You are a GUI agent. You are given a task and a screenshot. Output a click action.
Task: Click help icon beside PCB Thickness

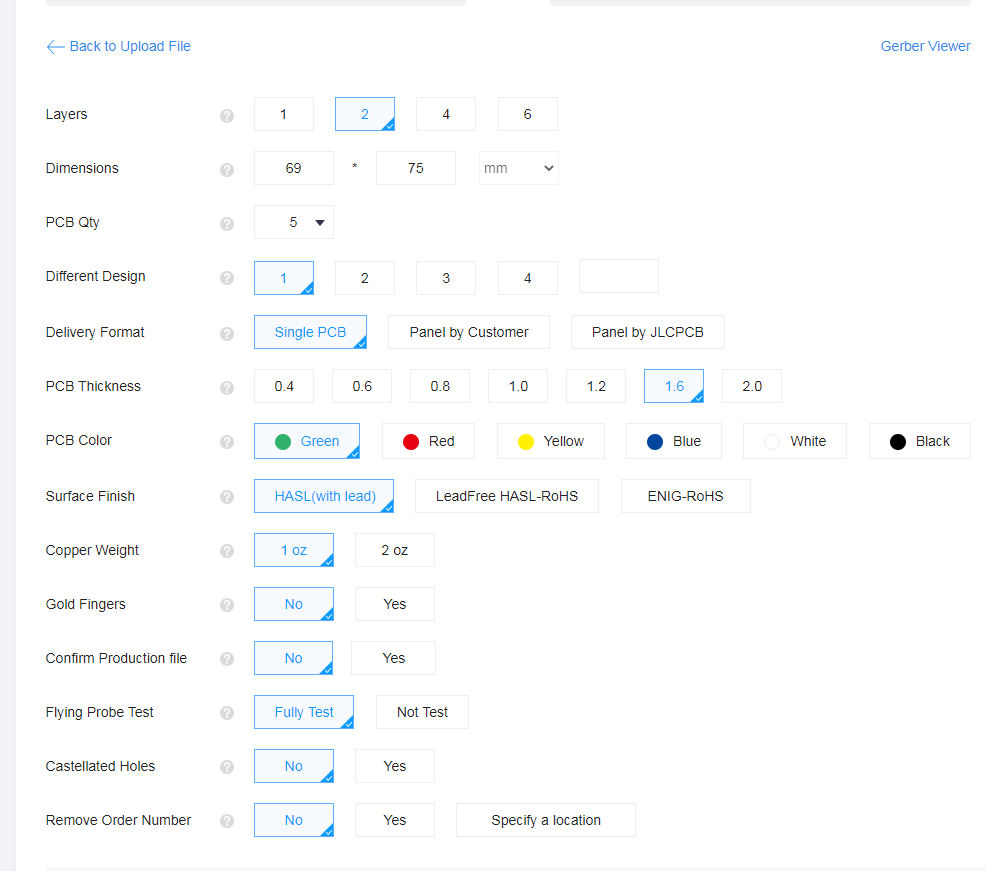pos(227,387)
